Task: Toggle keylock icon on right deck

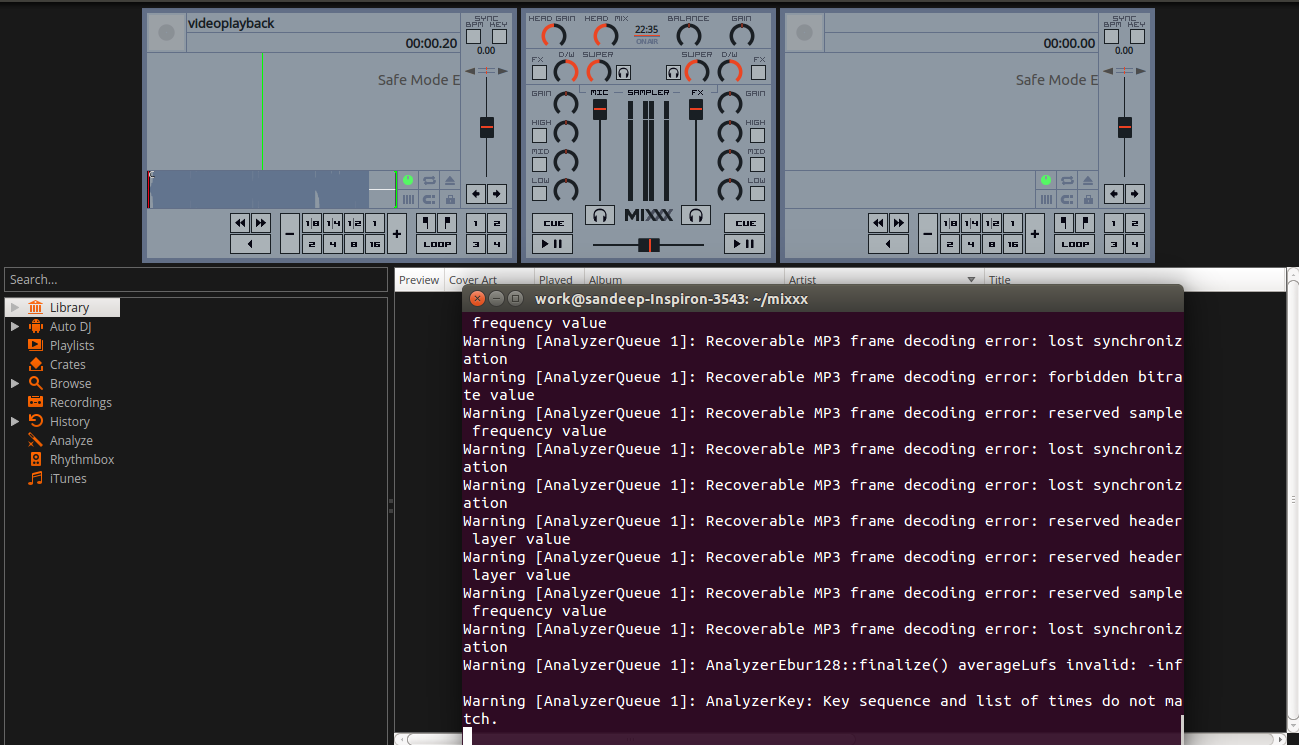Action: click(1088, 199)
